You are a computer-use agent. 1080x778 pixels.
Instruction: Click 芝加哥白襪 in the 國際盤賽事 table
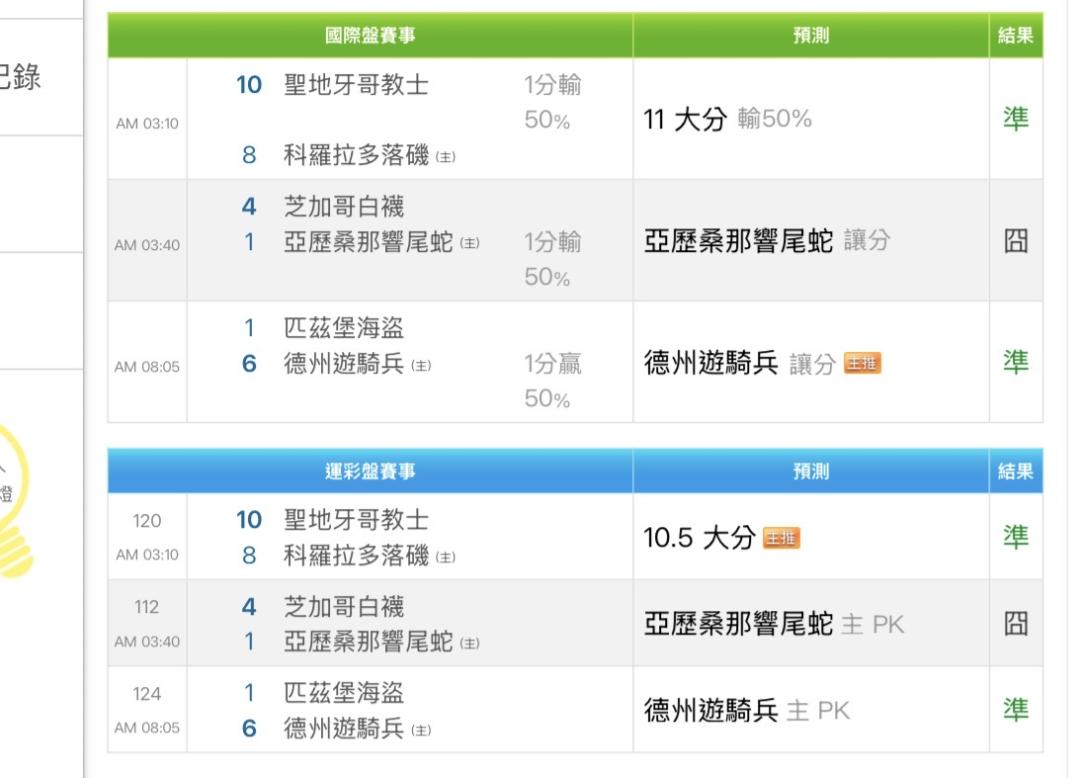[x=344, y=207]
